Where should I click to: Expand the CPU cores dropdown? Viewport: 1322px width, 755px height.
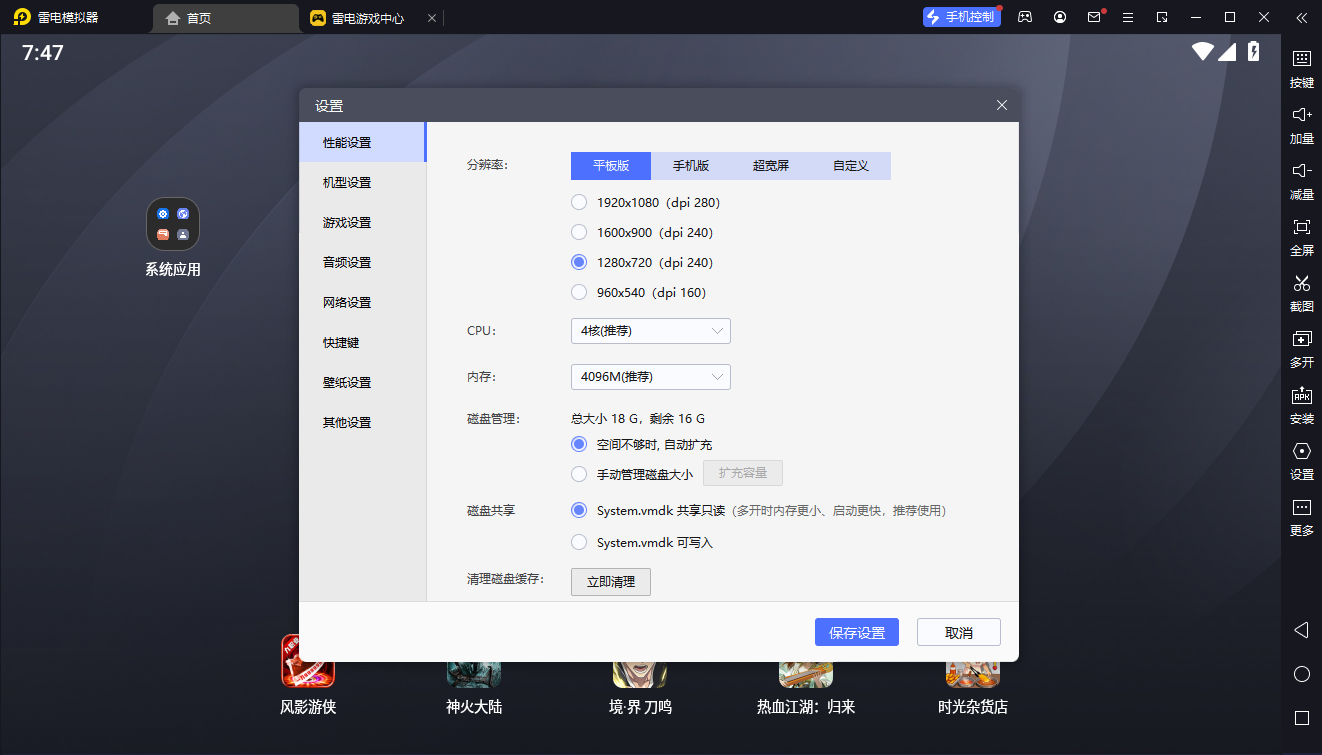650,331
